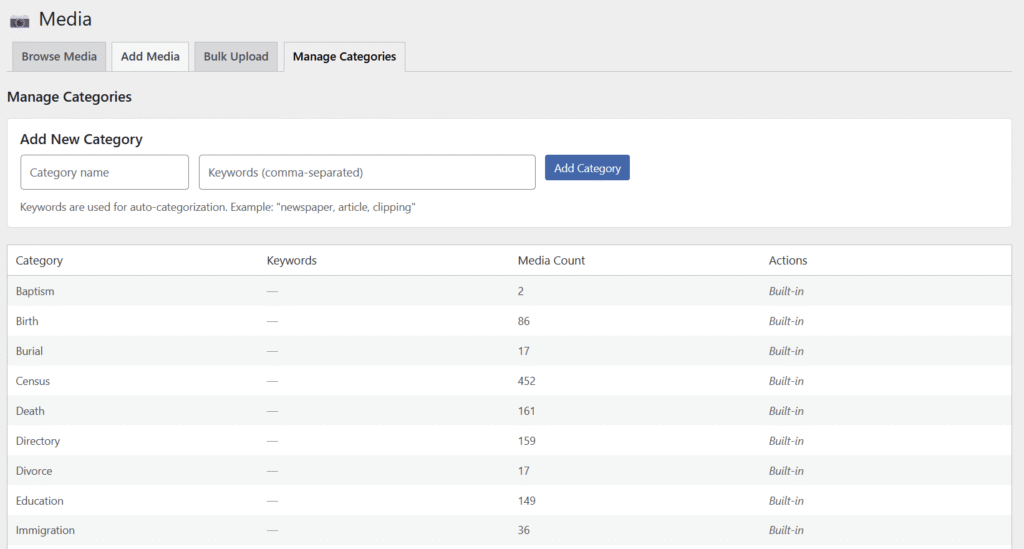This screenshot has width=1024, height=549.
Task: Click the Keywords column header
Action: tap(291, 261)
